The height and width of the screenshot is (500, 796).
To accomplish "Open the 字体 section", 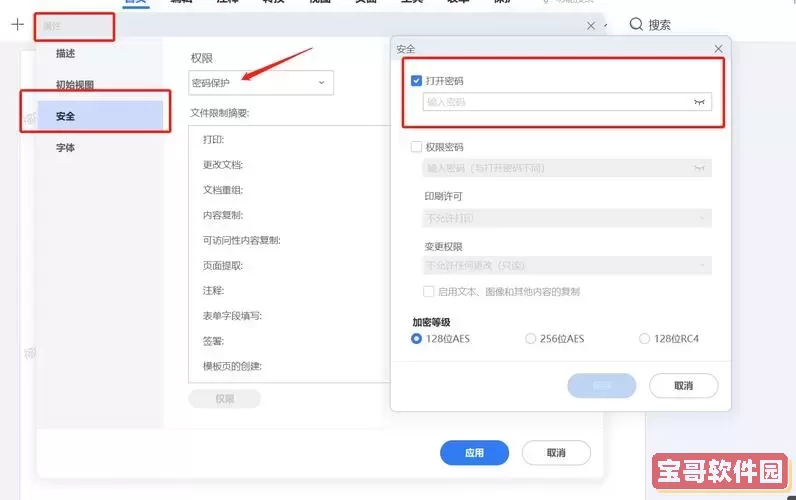I will point(66,148).
